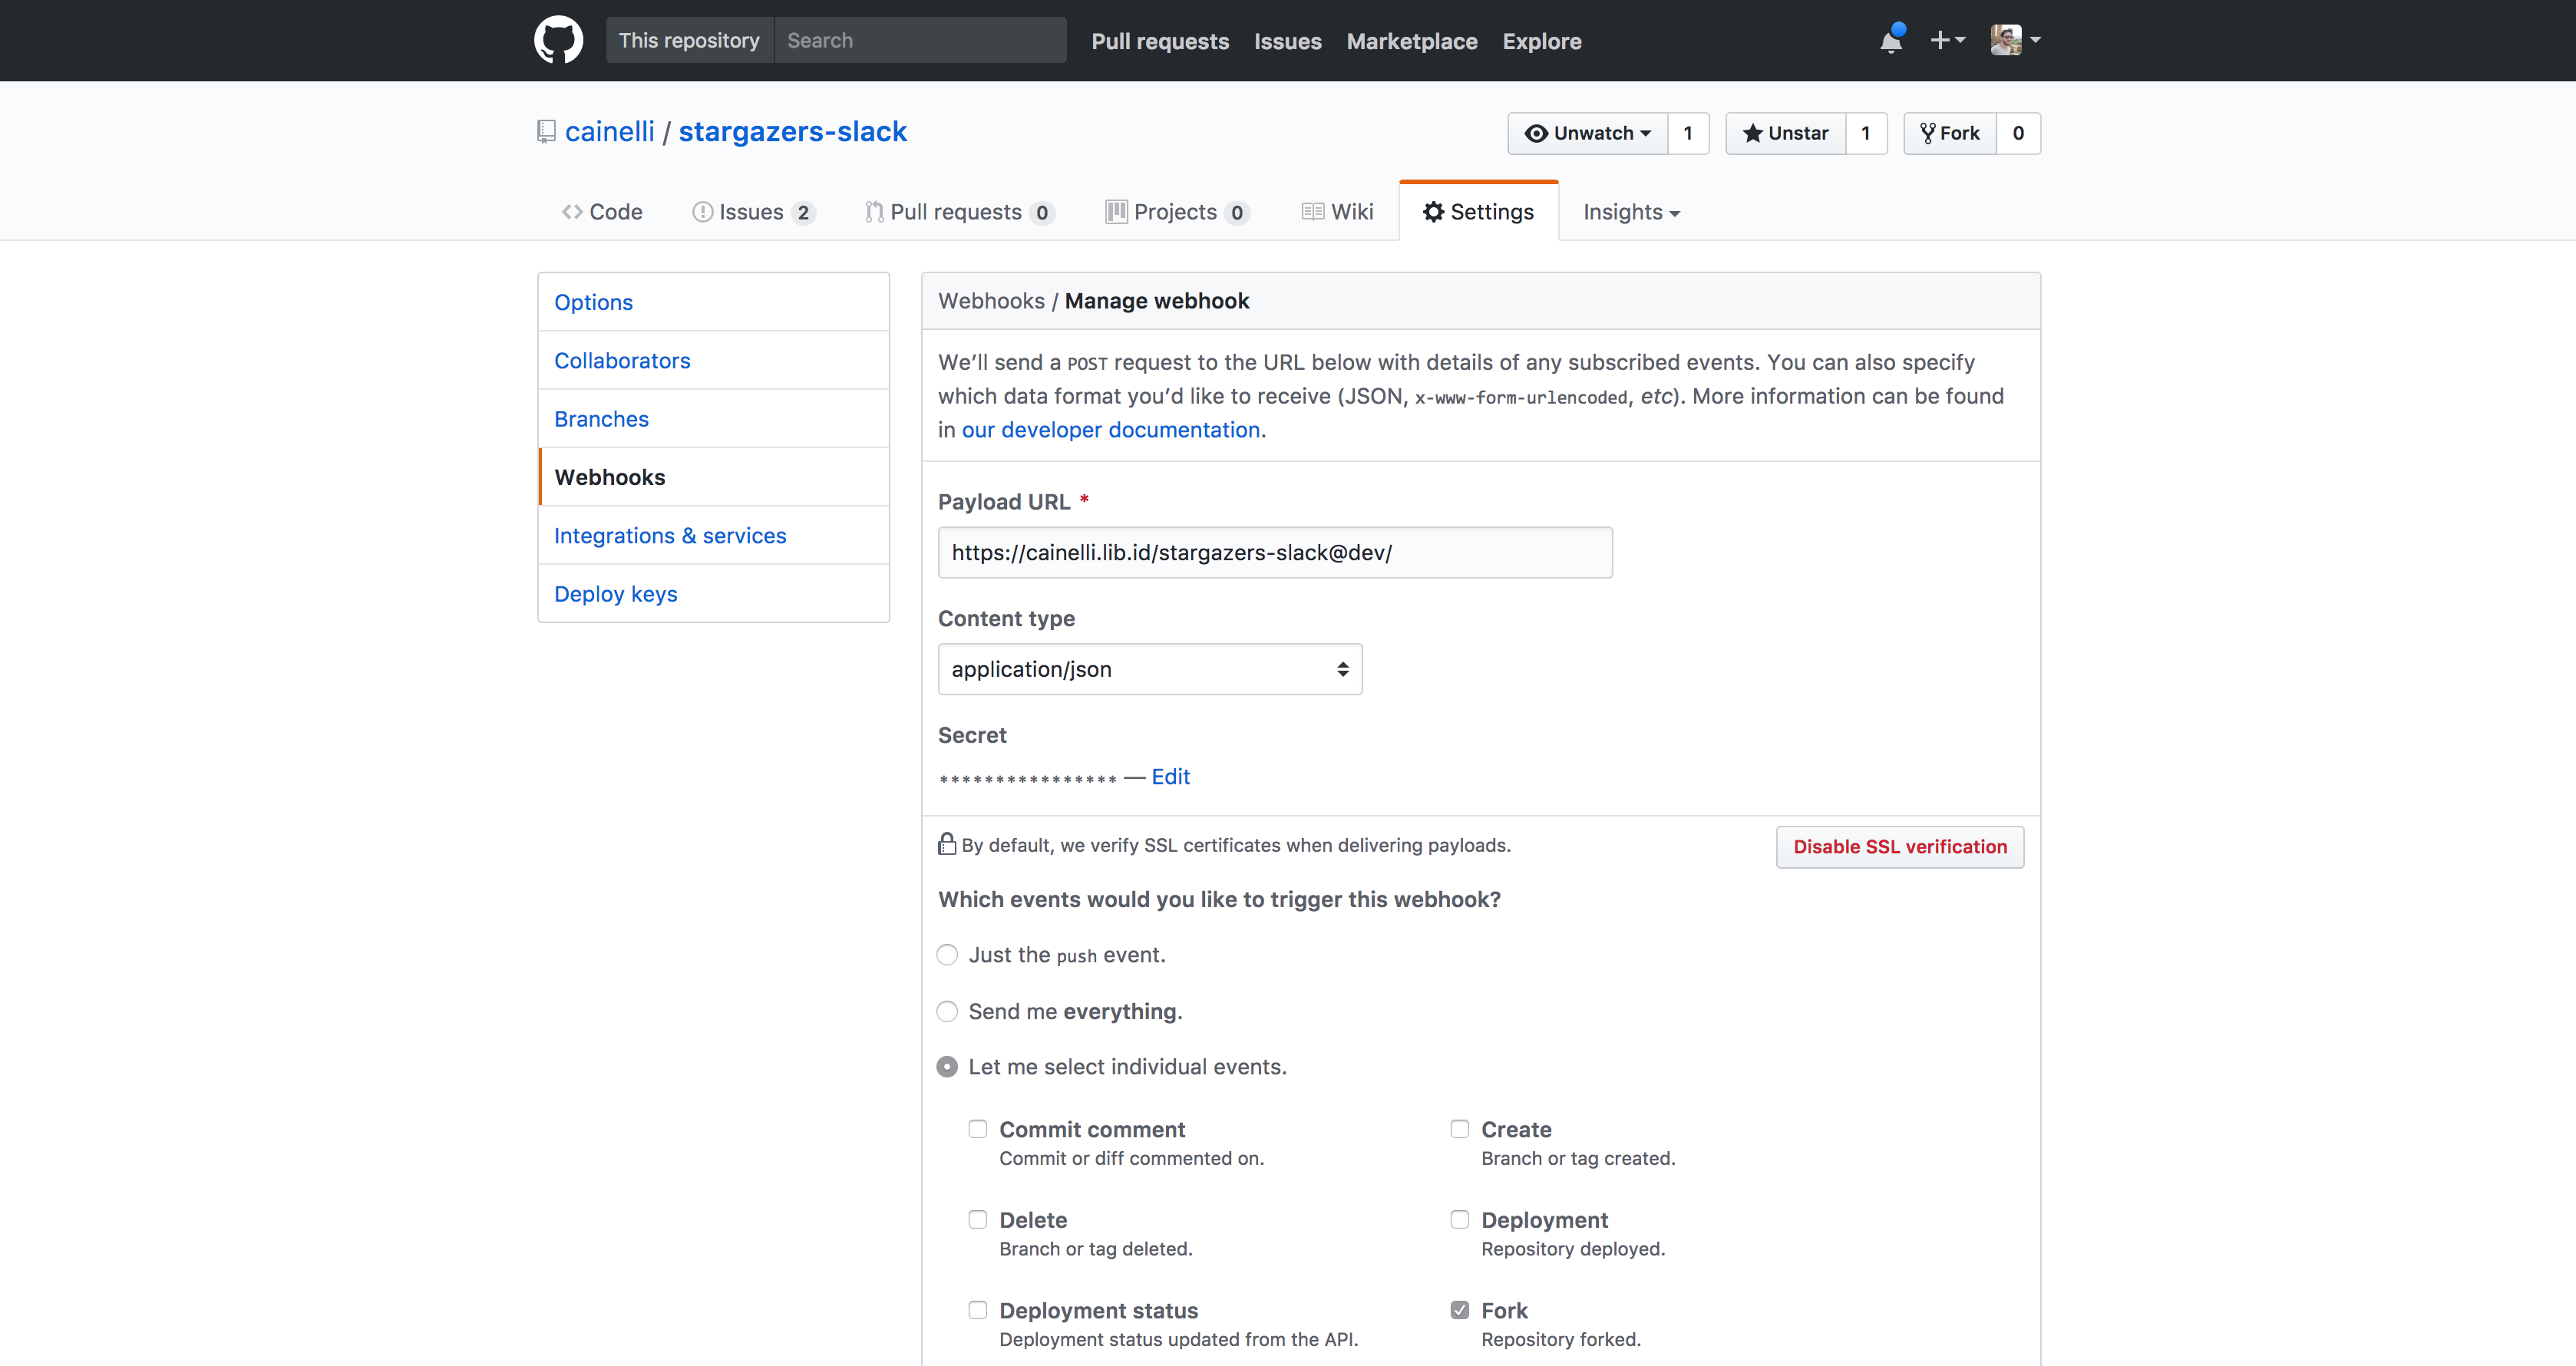This screenshot has height=1366, width=2576.
Task: Open the user avatar menu
Action: click(x=2016, y=40)
